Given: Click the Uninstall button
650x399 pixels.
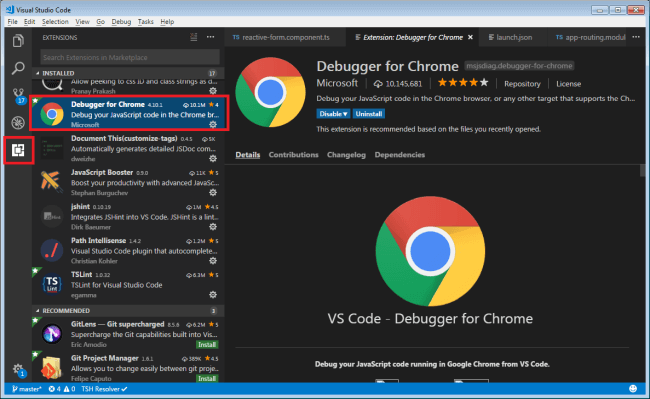Looking at the screenshot, I should 369,114.
